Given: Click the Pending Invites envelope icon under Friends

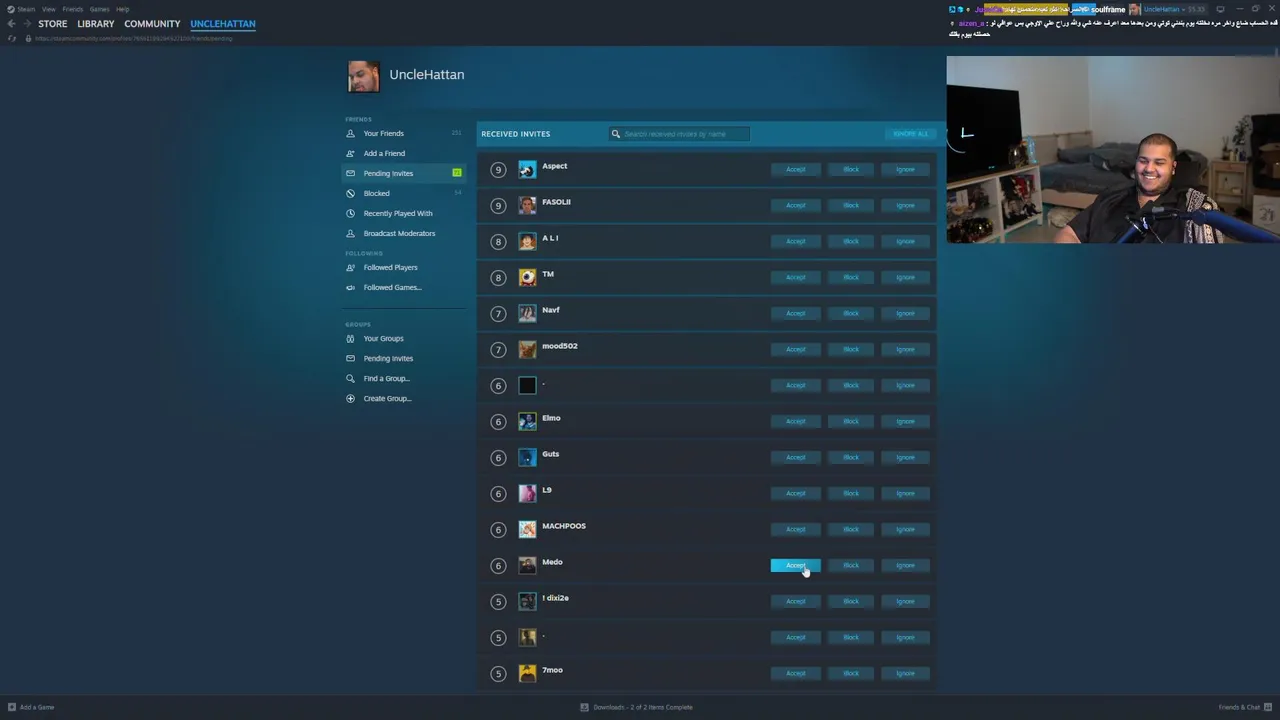Looking at the screenshot, I should 350,173.
